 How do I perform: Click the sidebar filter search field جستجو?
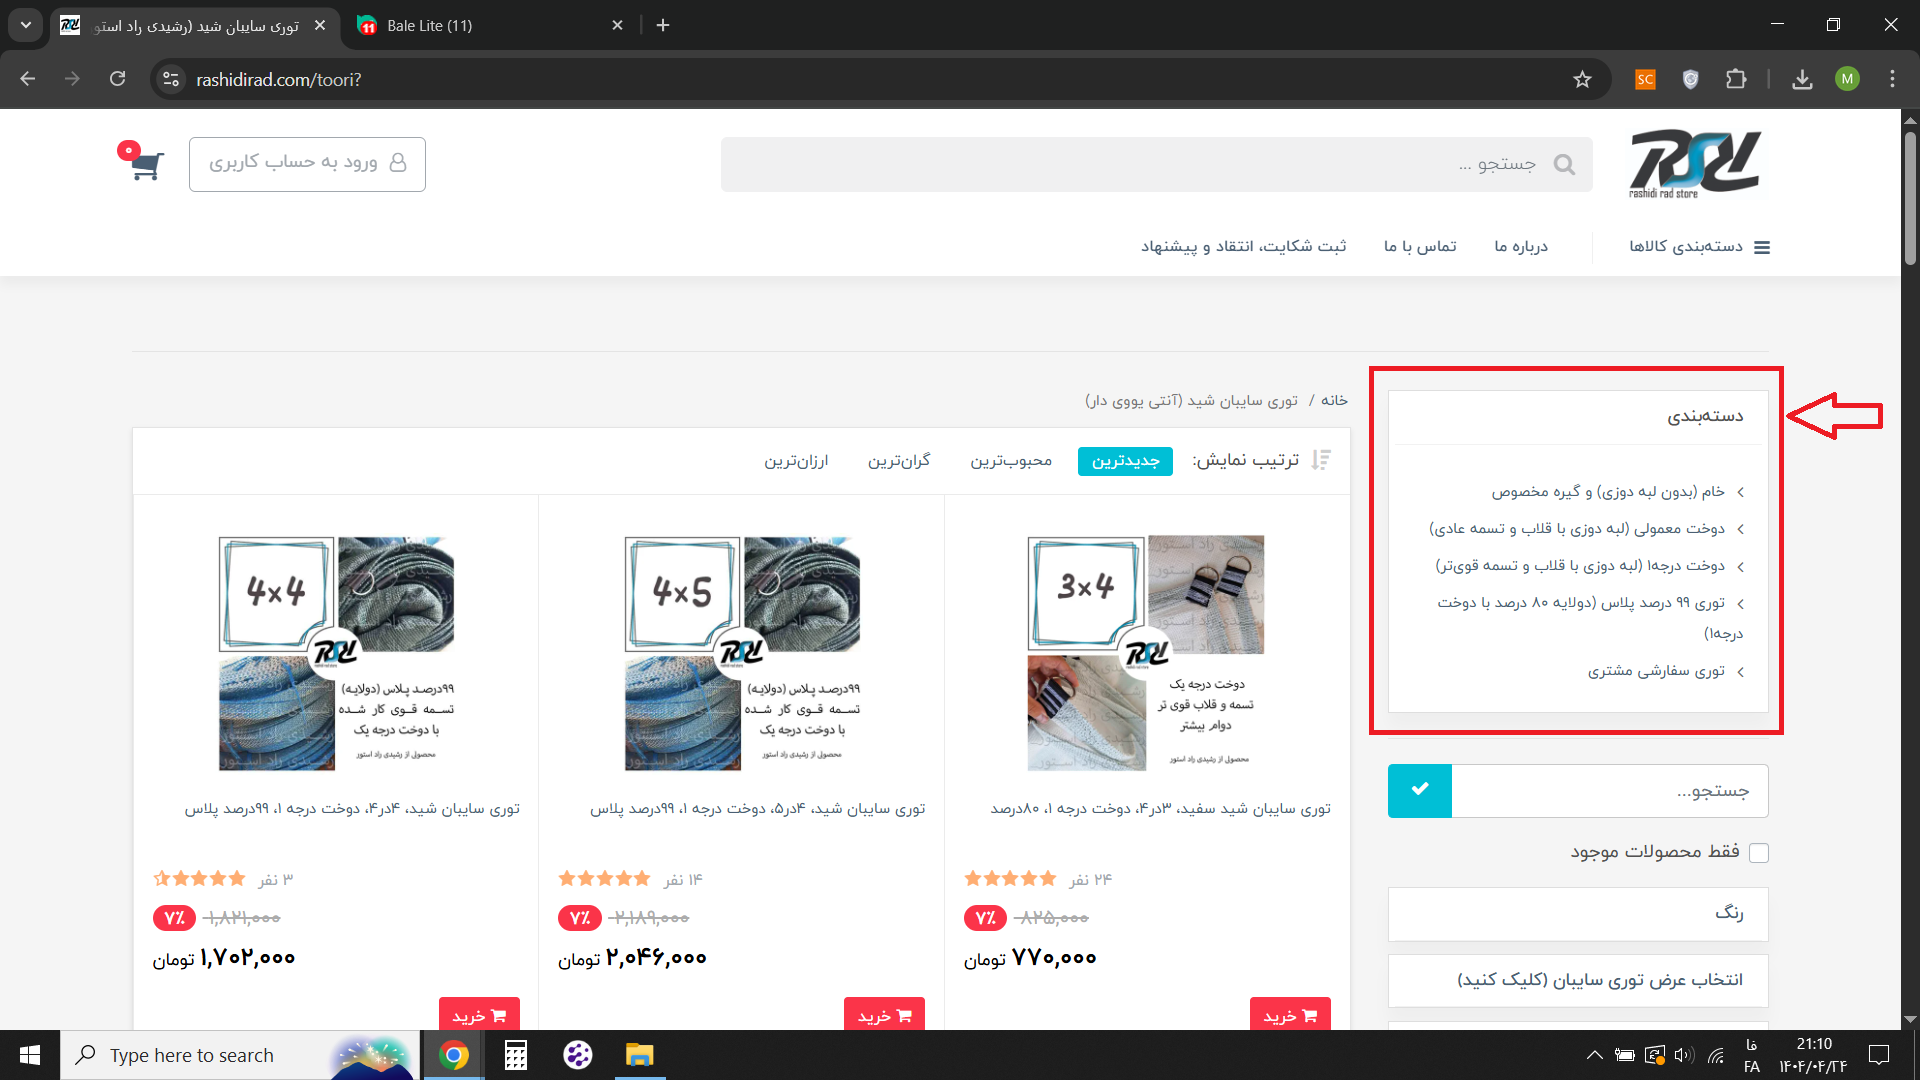pyautogui.click(x=1610, y=791)
